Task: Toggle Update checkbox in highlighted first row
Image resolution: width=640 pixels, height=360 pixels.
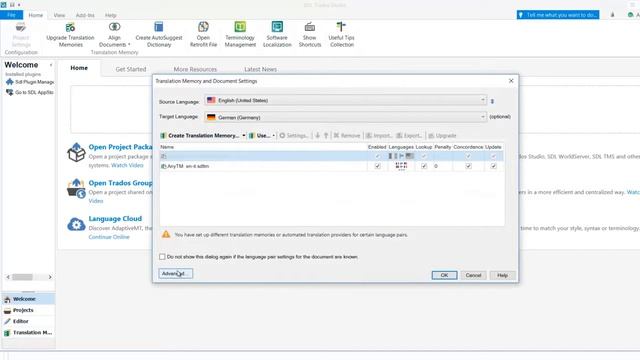Action: (493, 156)
